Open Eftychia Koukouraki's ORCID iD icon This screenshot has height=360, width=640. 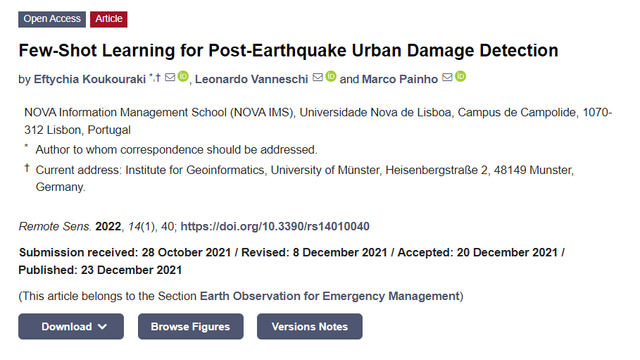point(183,76)
